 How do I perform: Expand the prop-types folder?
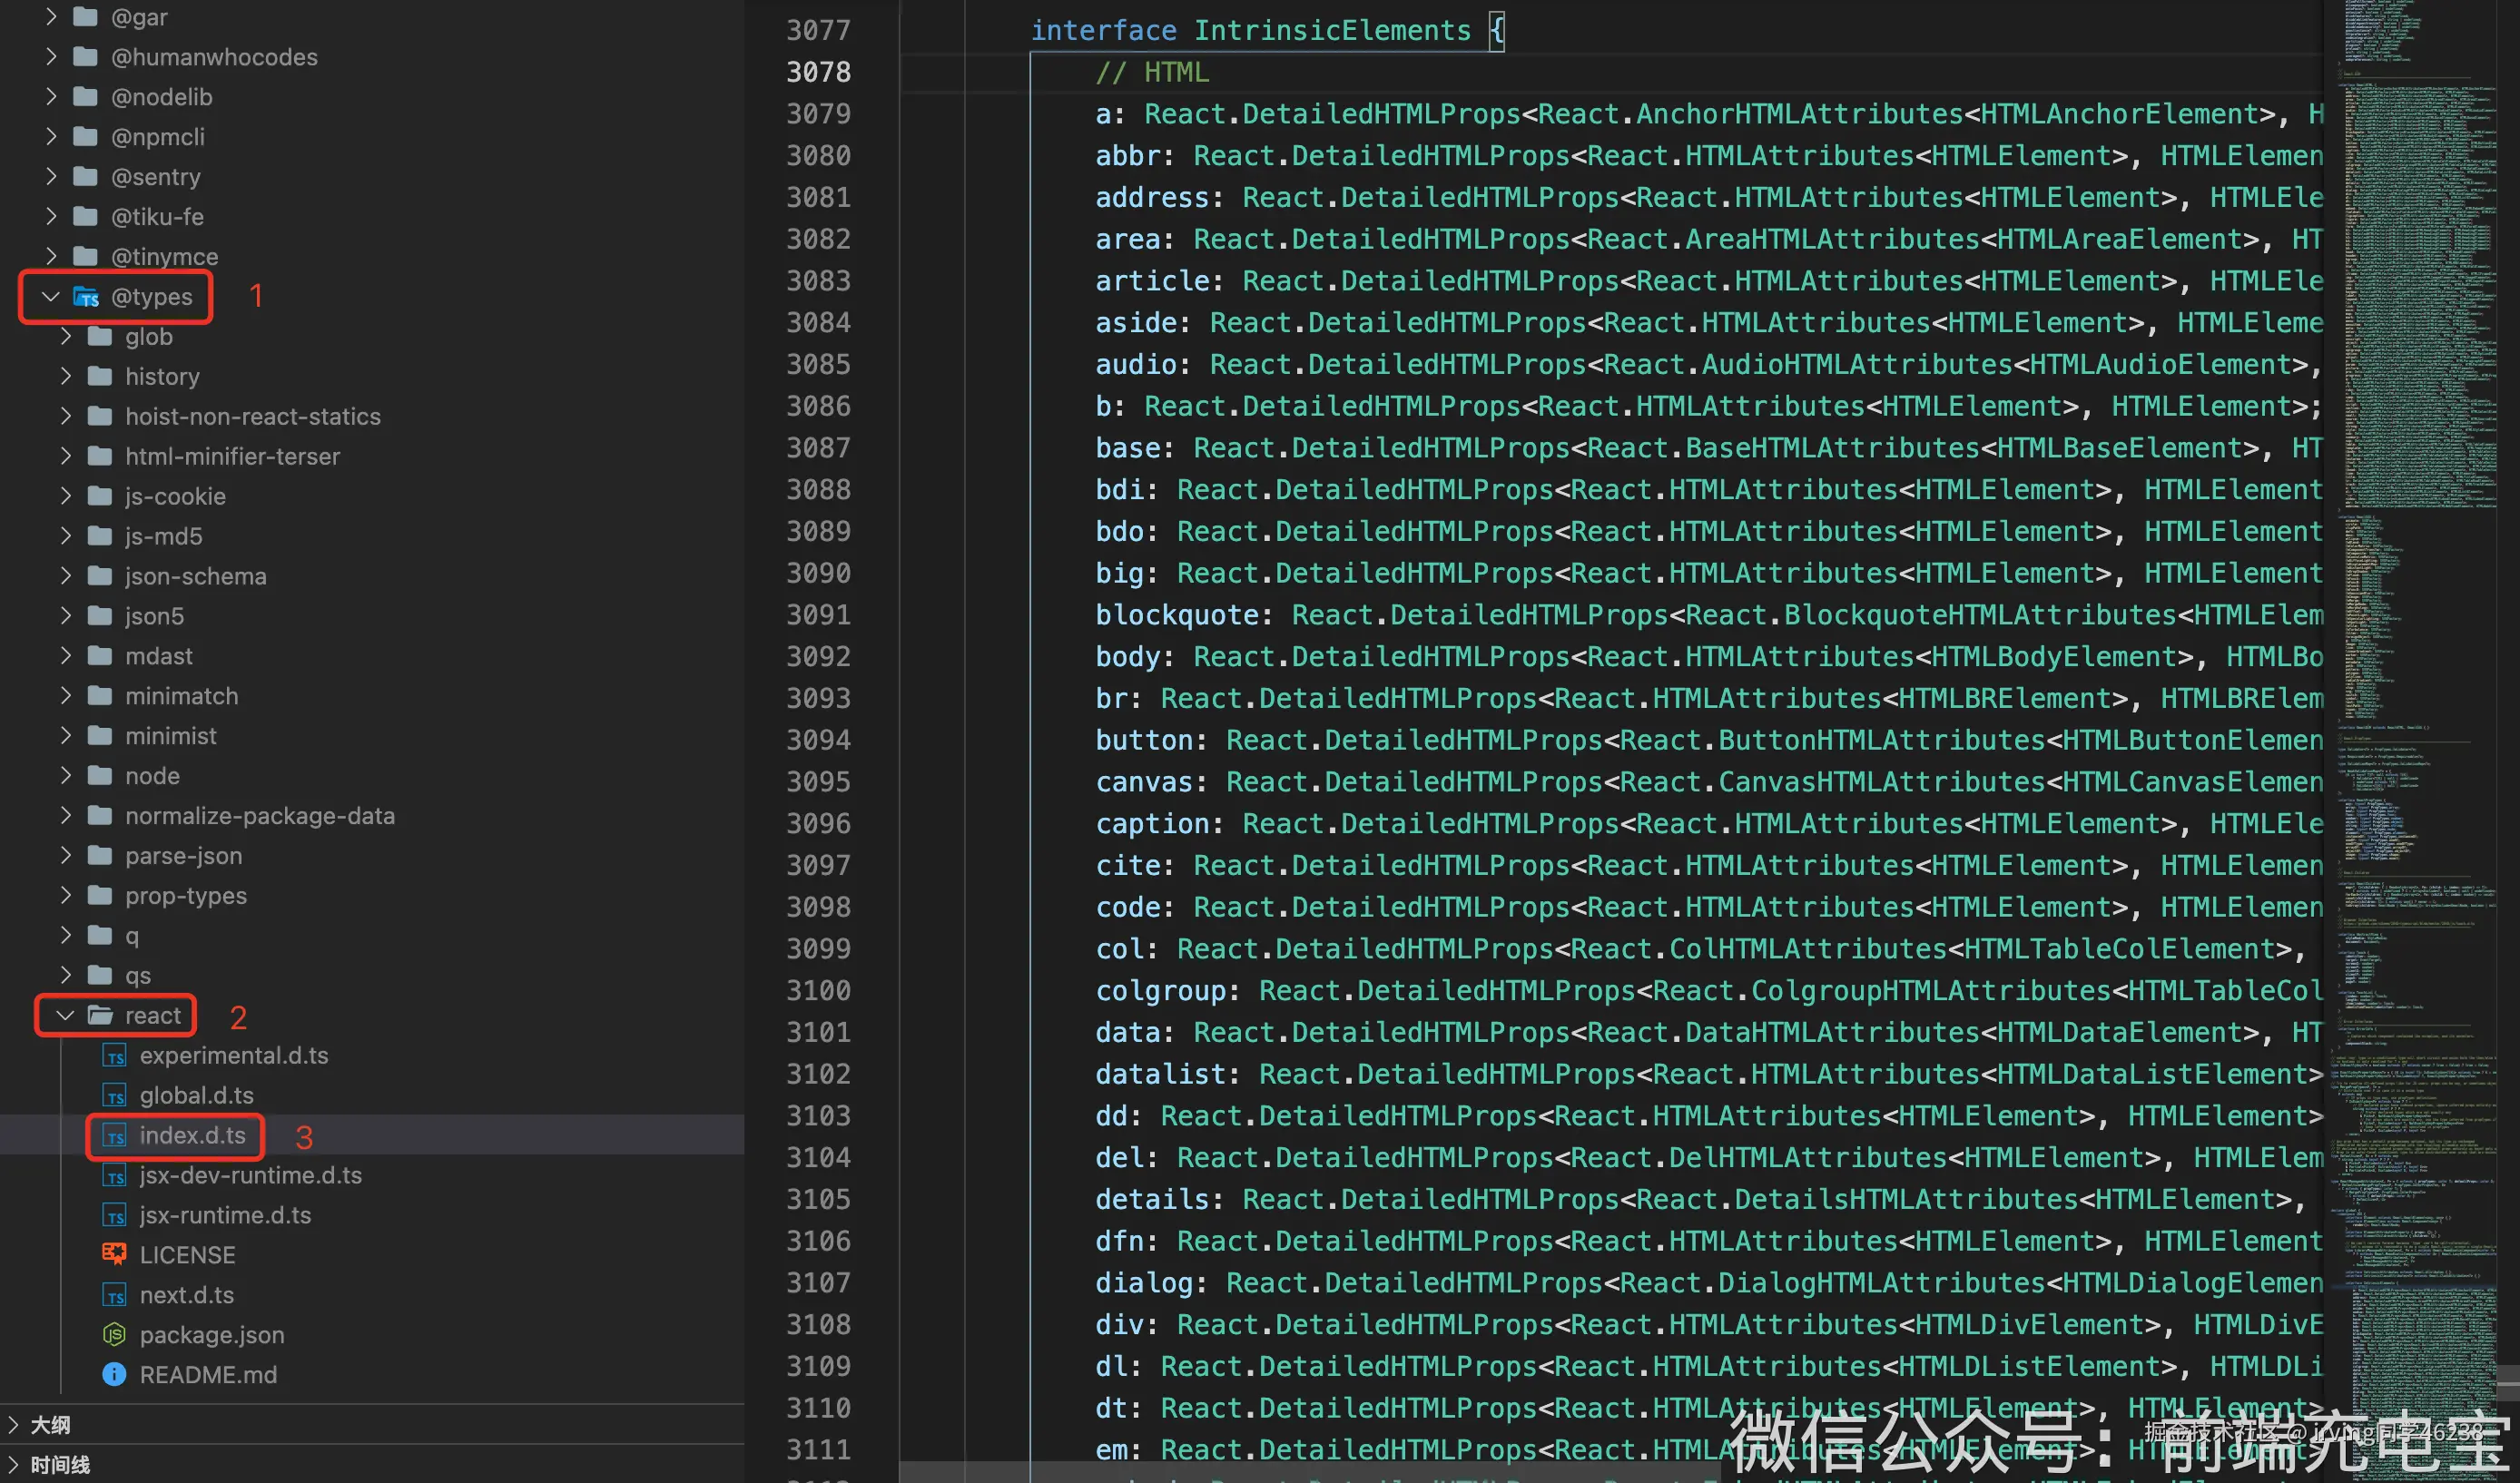pyautogui.click(x=185, y=896)
